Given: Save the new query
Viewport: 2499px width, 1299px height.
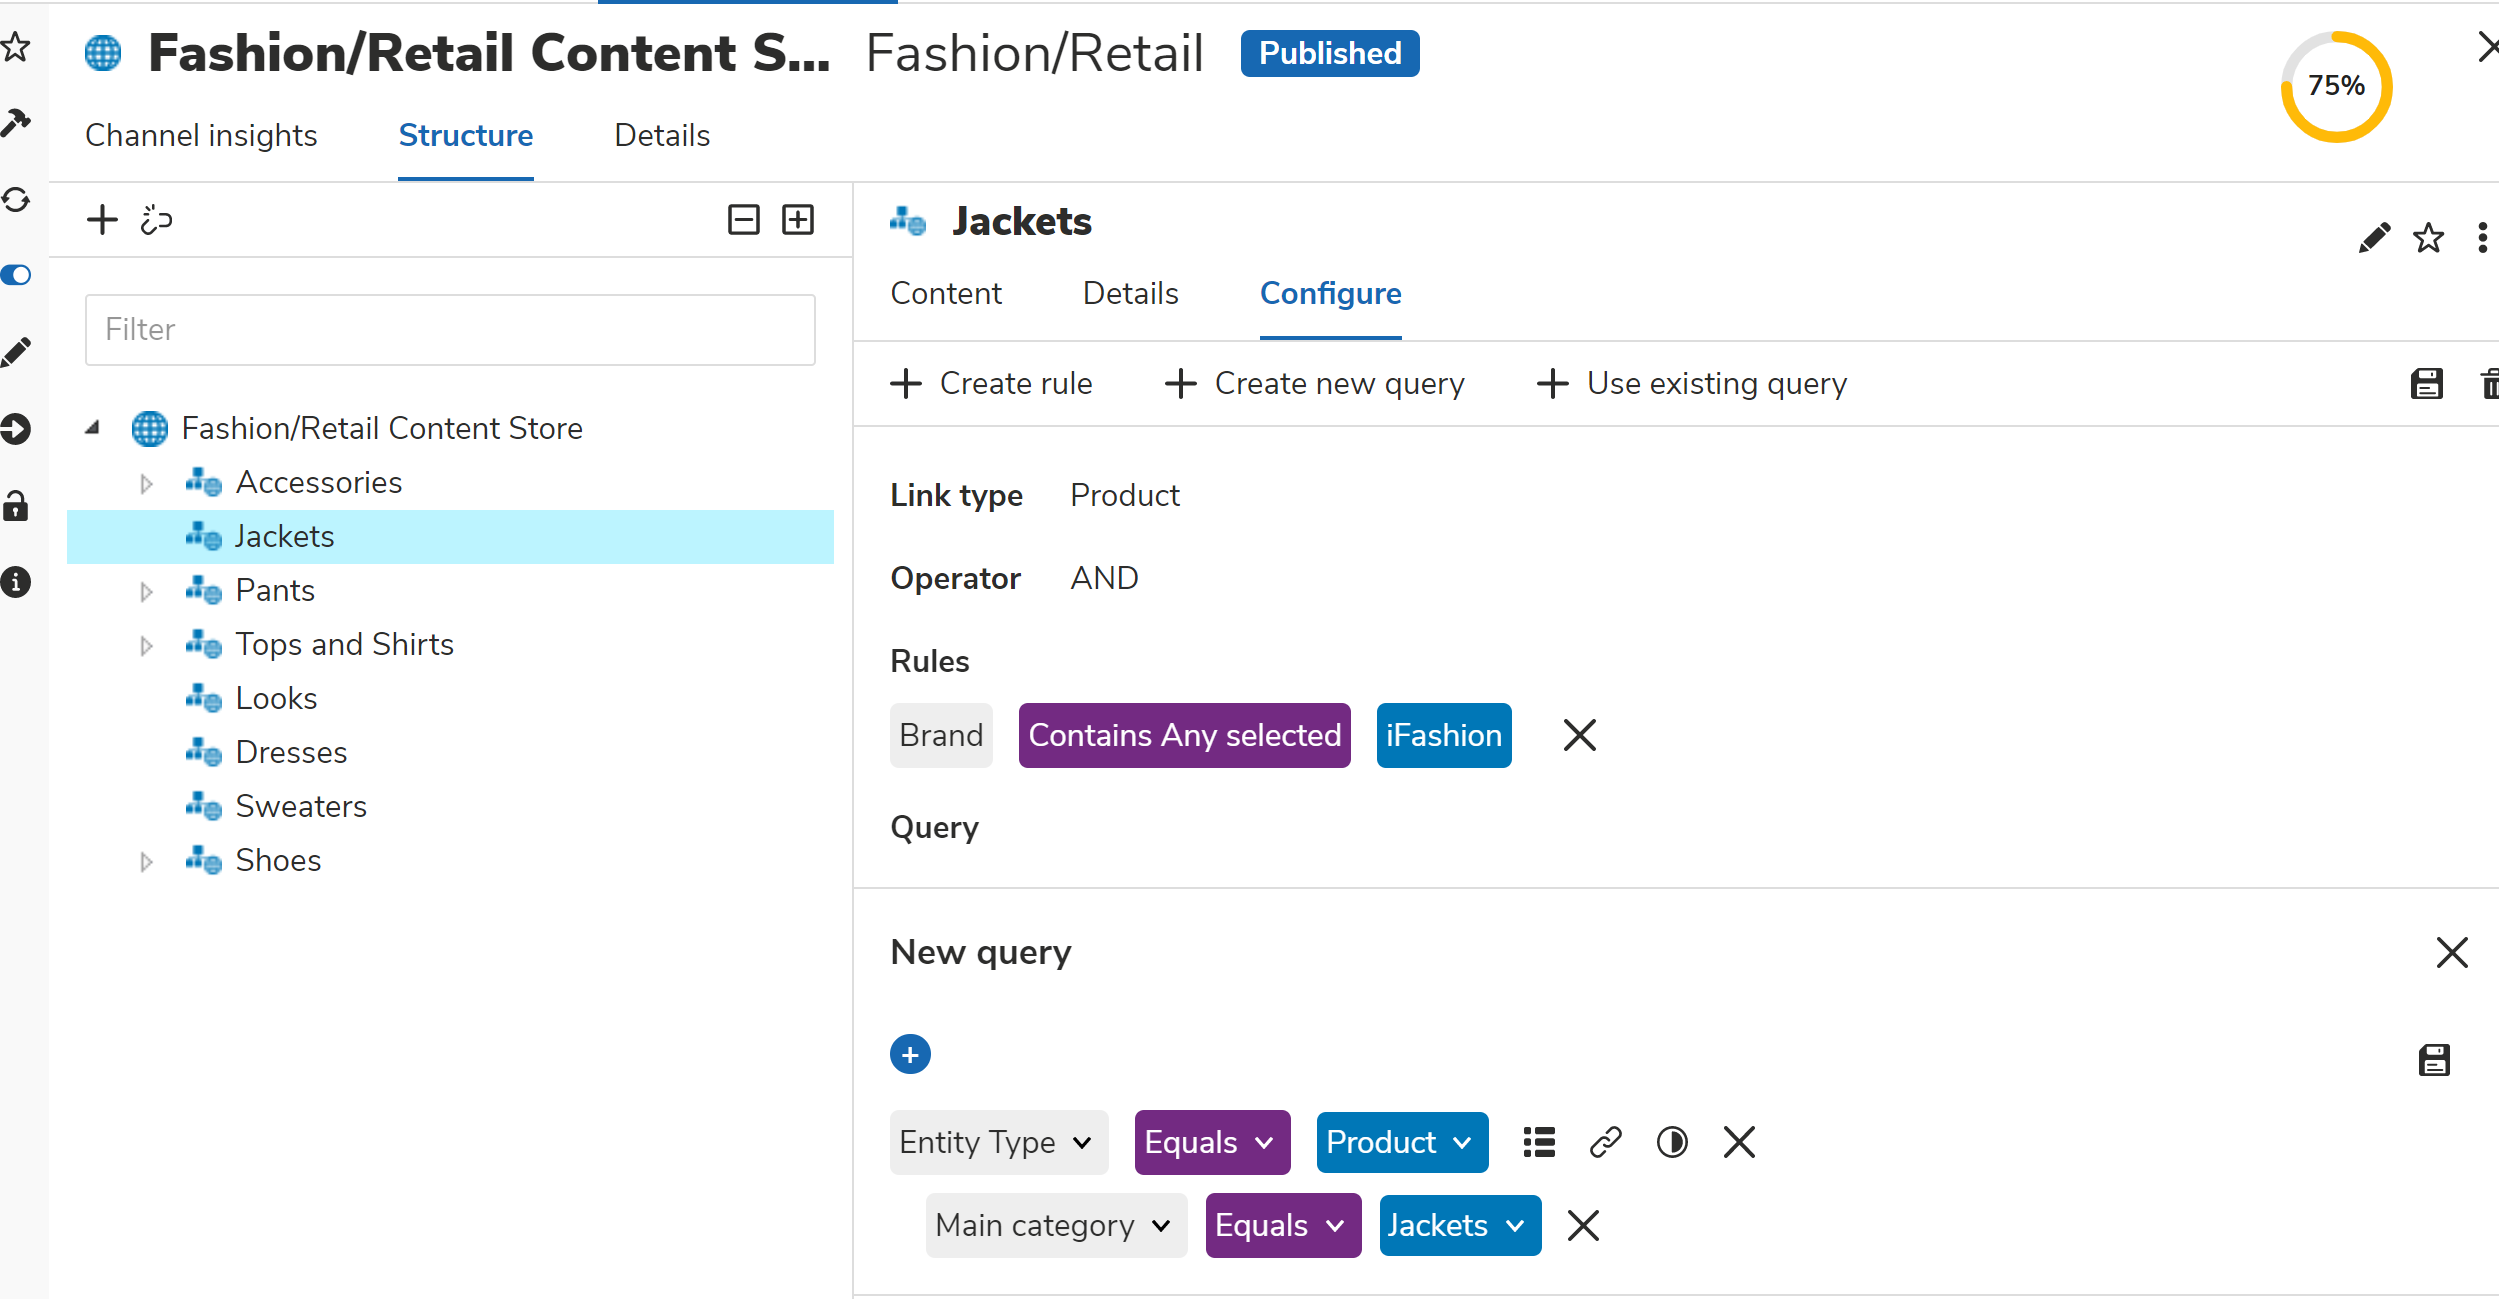Looking at the screenshot, I should (2434, 1060).
